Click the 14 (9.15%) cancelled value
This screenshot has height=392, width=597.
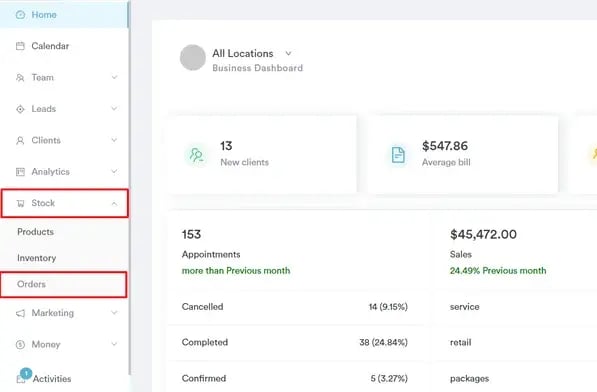[x=388, y=307]
